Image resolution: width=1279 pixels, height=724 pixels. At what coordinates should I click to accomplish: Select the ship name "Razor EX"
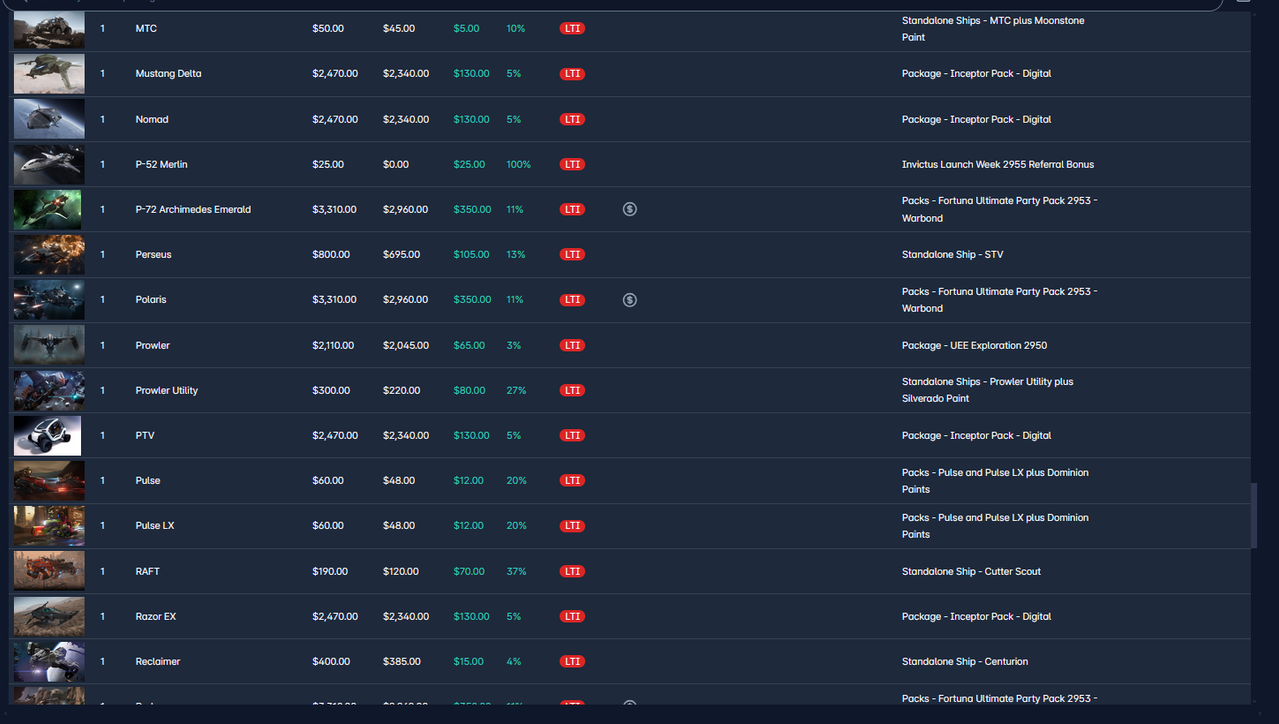coord(155,617)
